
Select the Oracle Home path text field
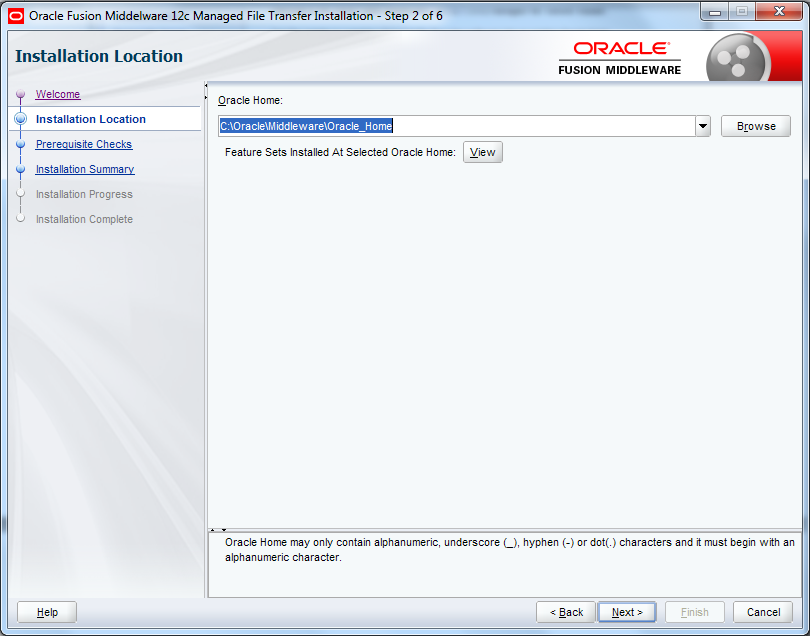coord(455,126)
